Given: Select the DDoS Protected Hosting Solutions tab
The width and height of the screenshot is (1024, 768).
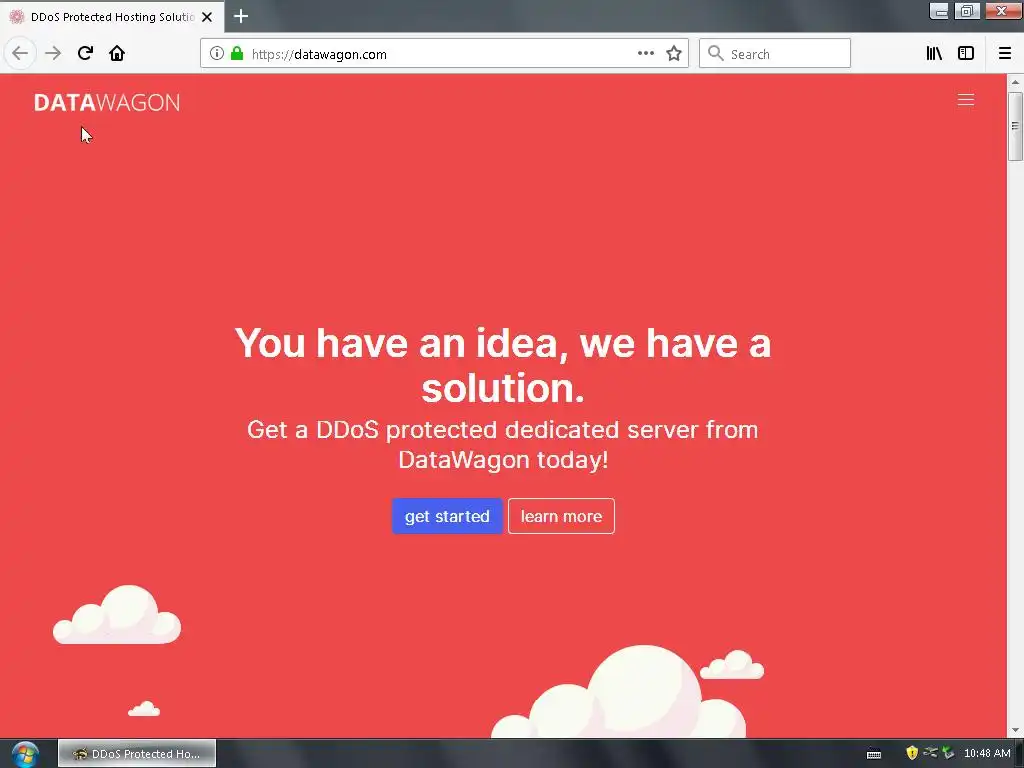Looking at the screenshot, I should click(x=112, y=17).
